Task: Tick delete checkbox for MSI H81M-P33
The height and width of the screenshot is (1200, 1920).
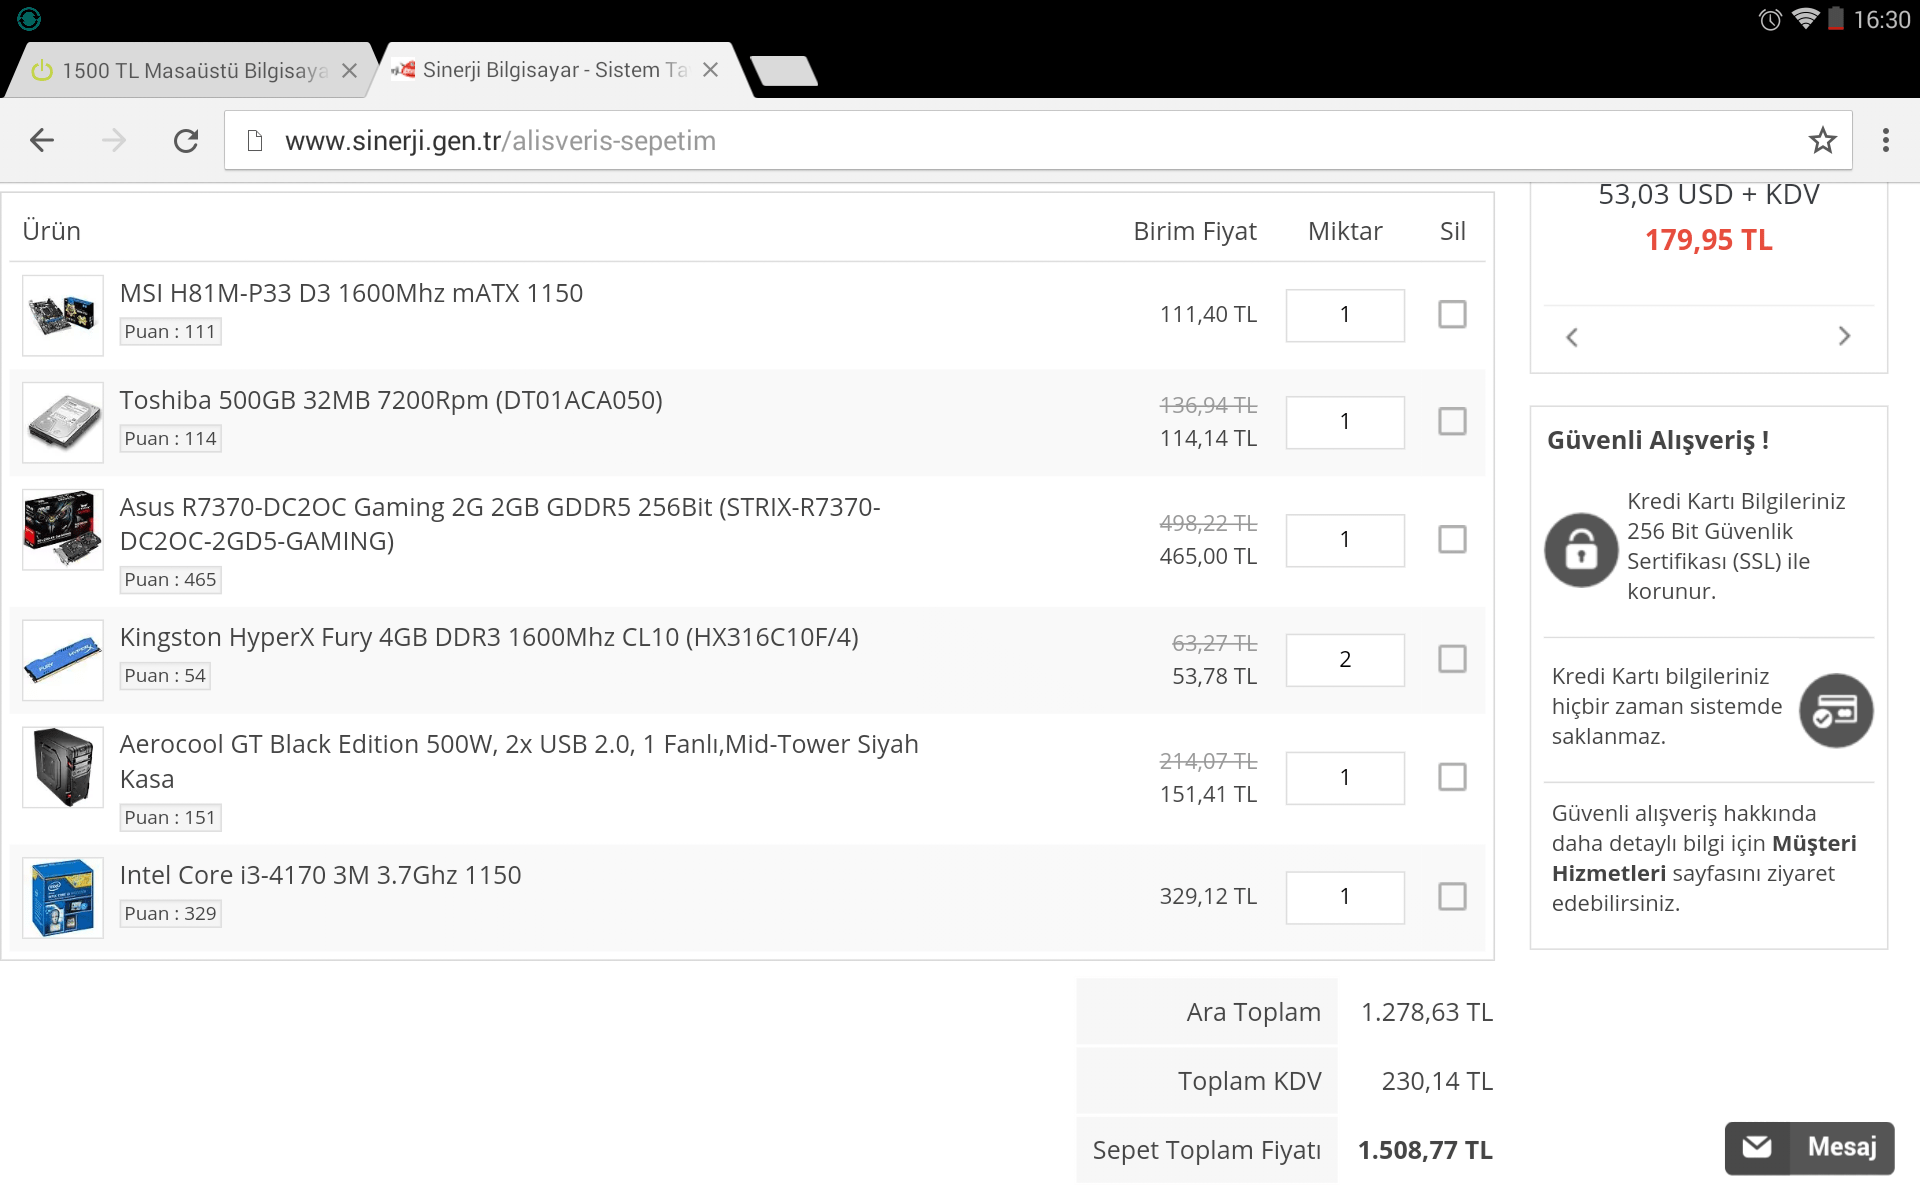Action: tap(1452, 315)
